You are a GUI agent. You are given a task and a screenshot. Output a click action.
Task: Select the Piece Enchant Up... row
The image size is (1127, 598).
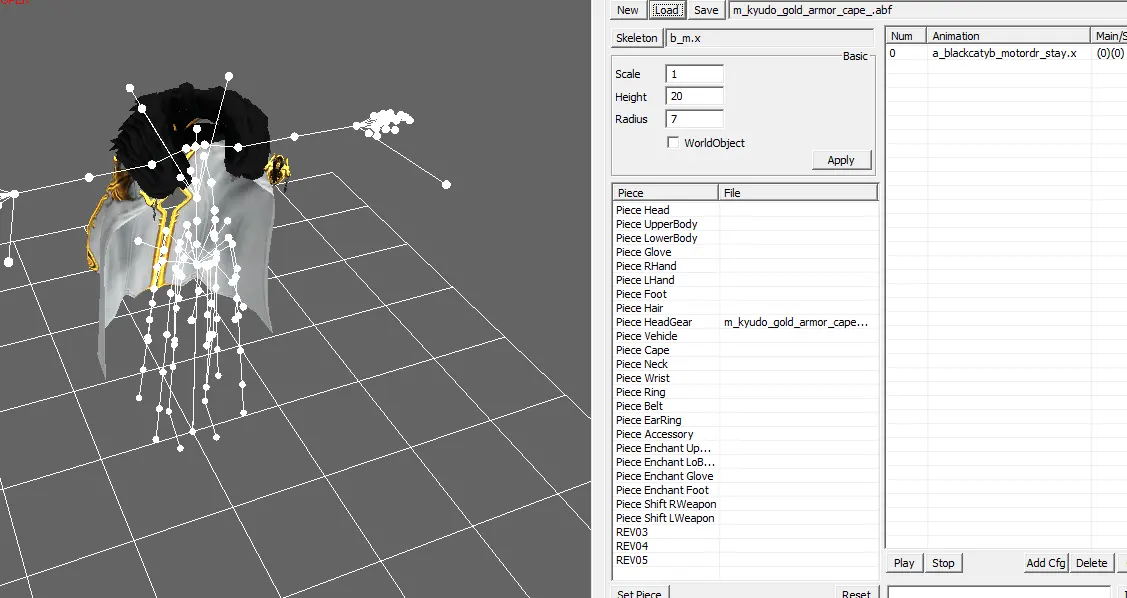tap(745, 448)
